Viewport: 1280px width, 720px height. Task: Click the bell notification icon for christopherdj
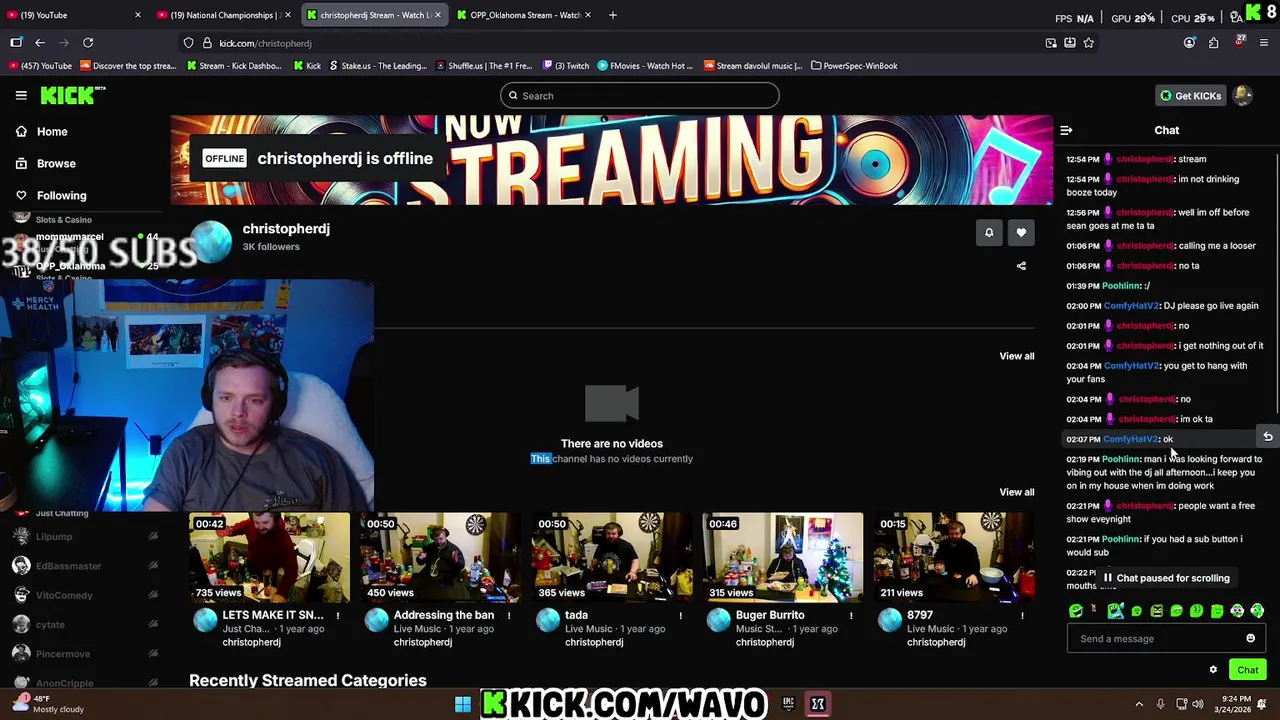[989, 233]
